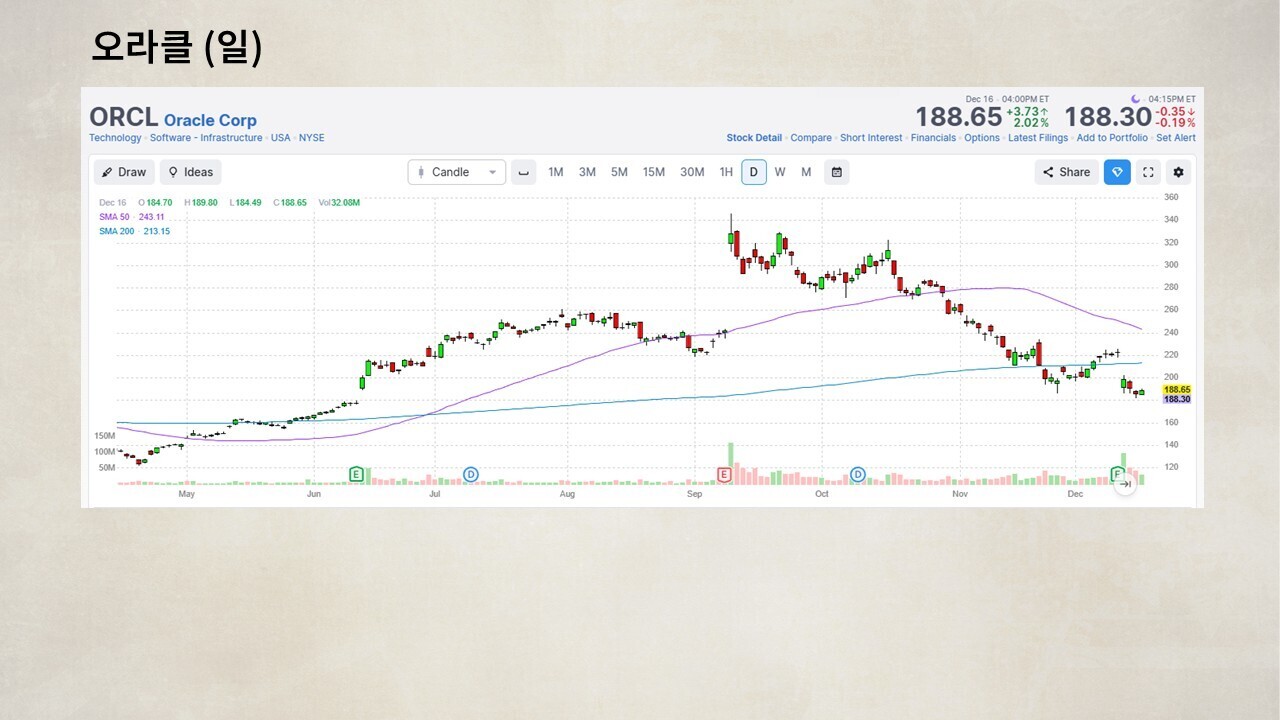The height and width of the screenshot is (720, 1280).
Task: Click the 오라클 (일) slide title
Action: [177, 48]
